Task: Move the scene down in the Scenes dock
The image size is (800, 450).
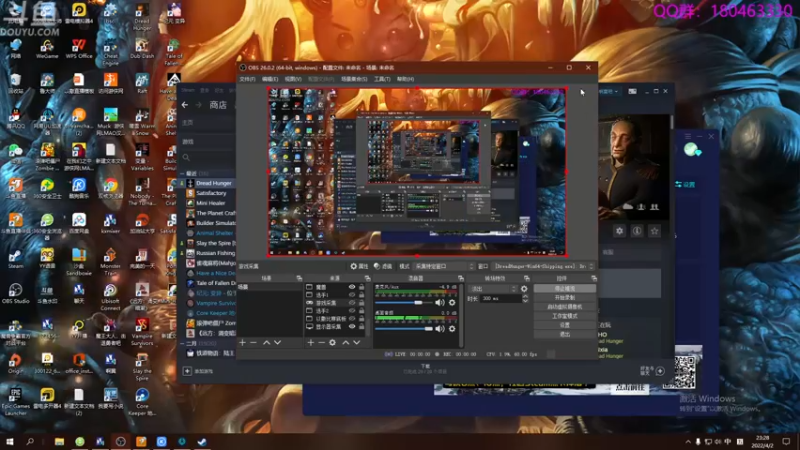Action: point(278,342)
